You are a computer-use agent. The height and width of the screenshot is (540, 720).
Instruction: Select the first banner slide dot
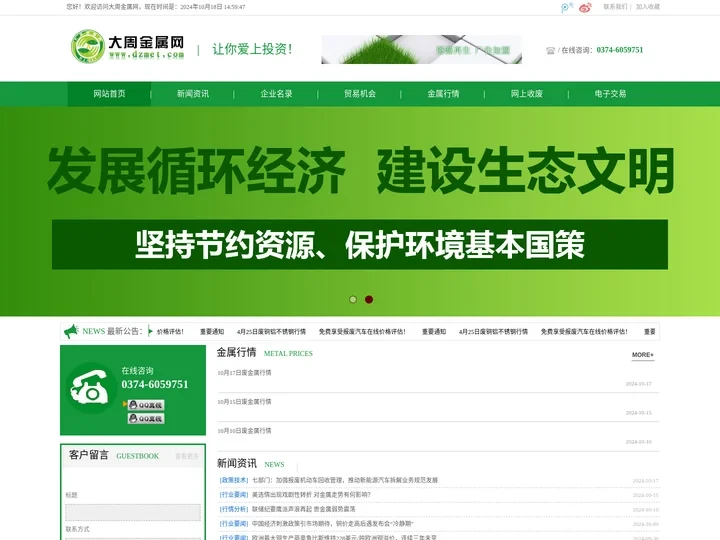353,299
